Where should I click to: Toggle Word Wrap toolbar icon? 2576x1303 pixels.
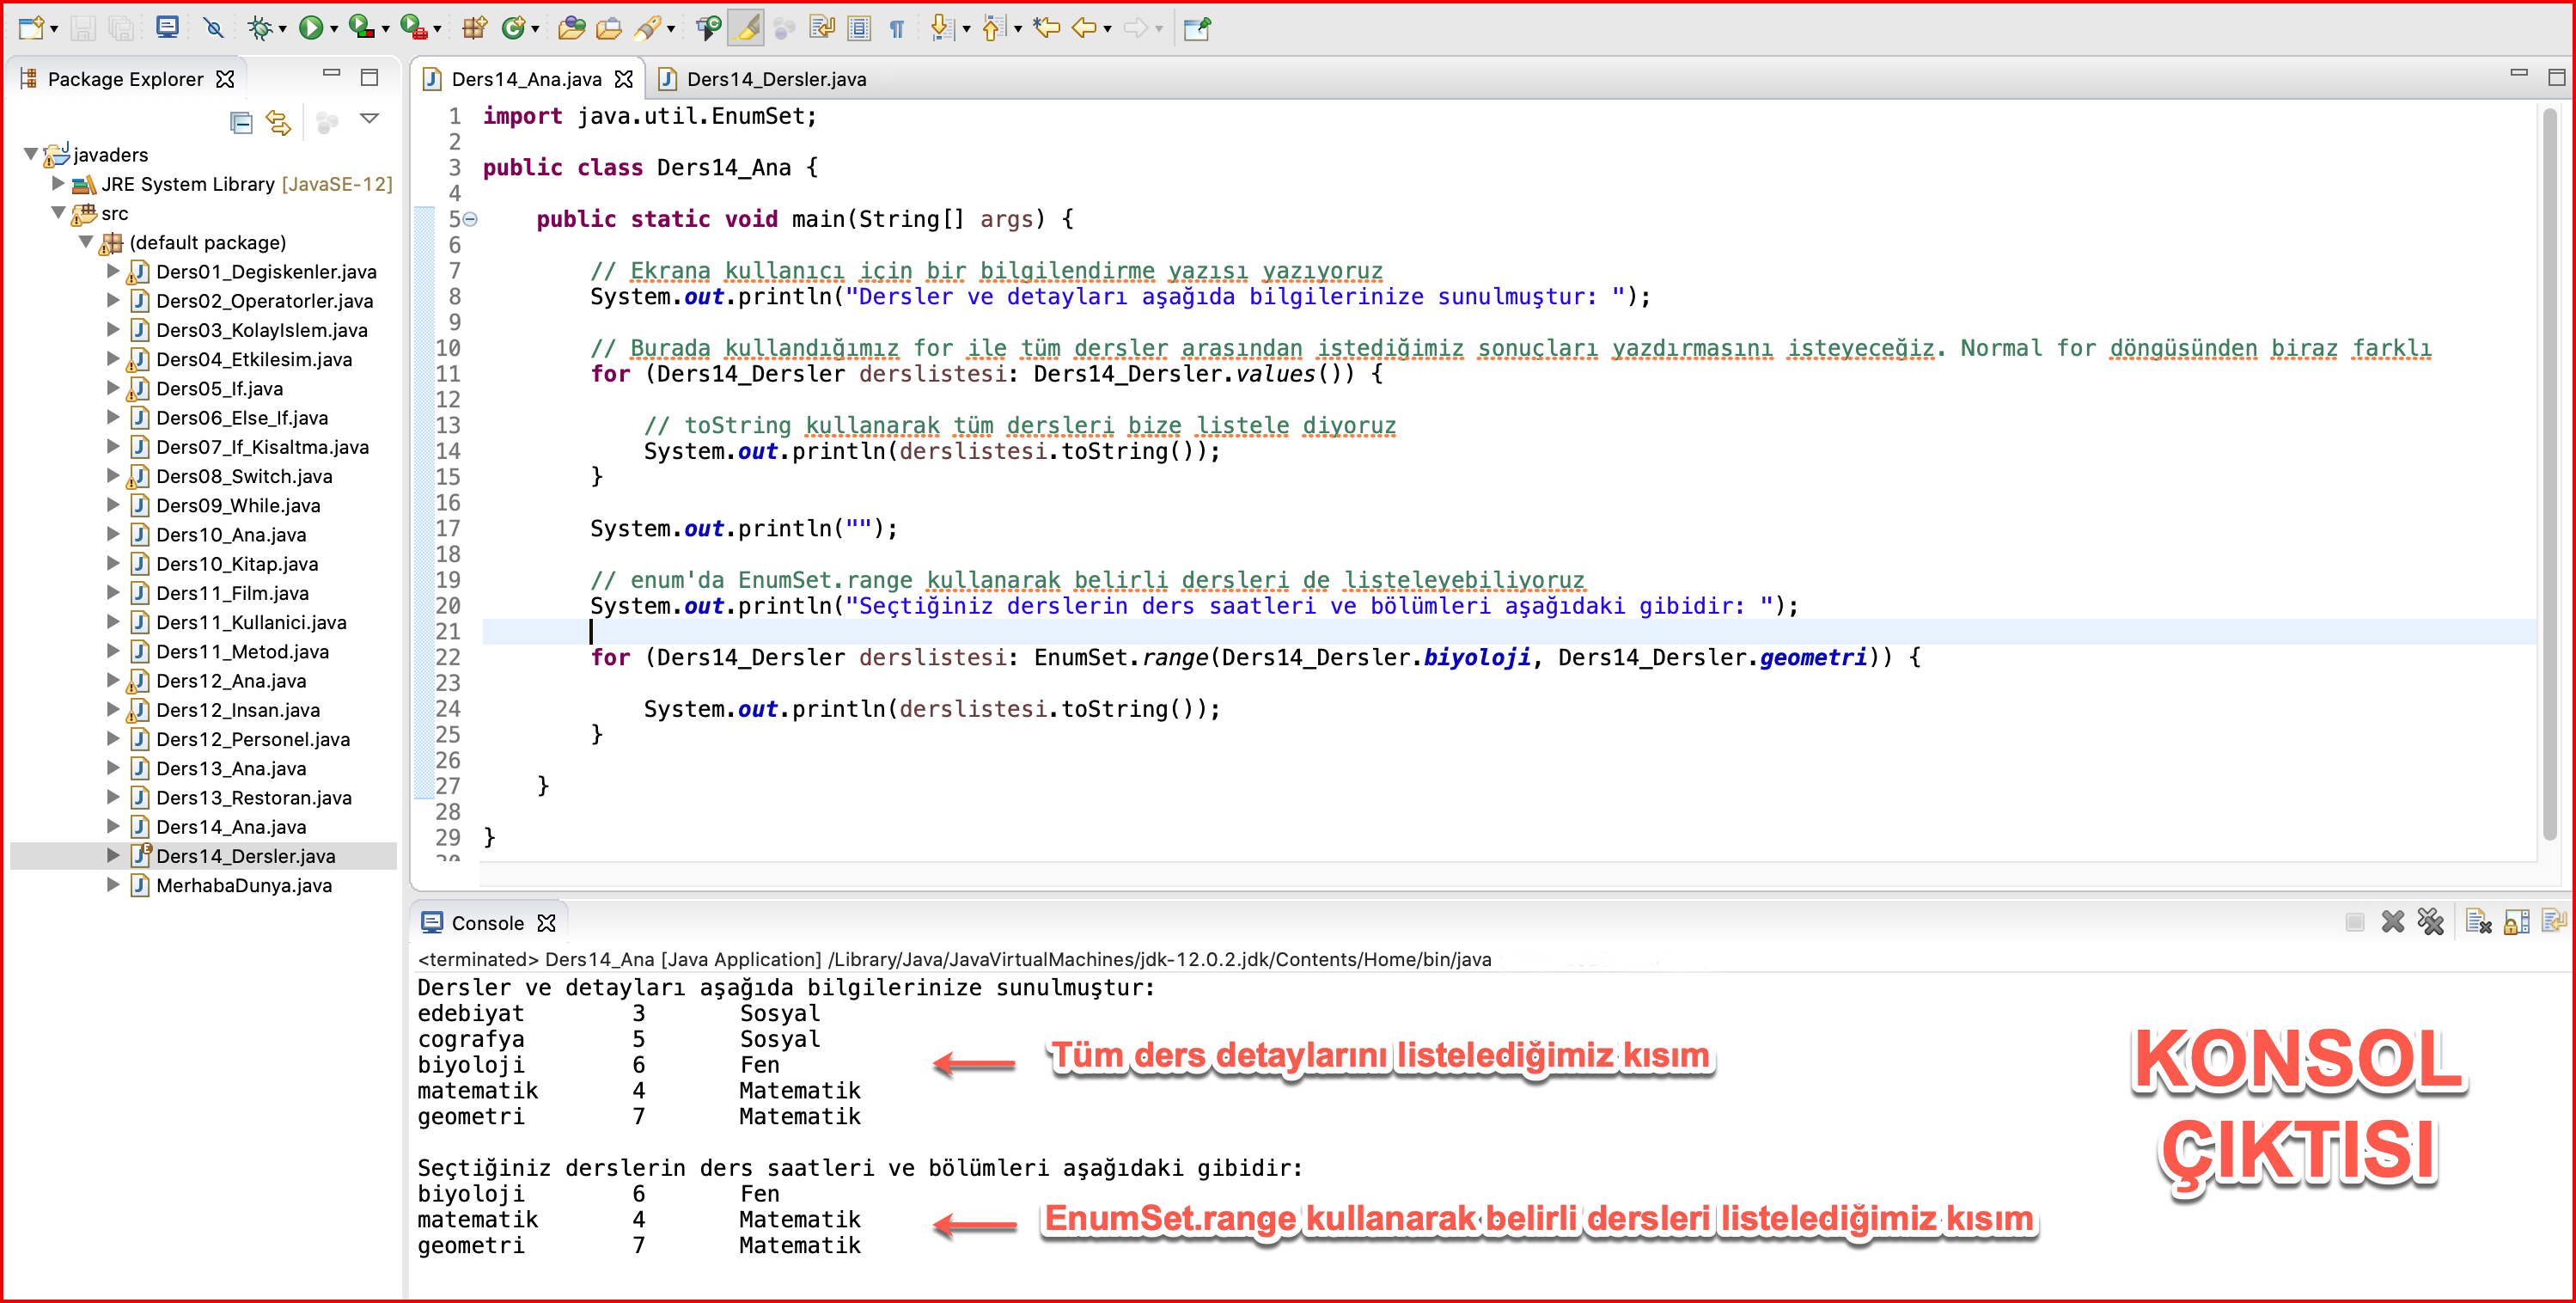point(822,28)
